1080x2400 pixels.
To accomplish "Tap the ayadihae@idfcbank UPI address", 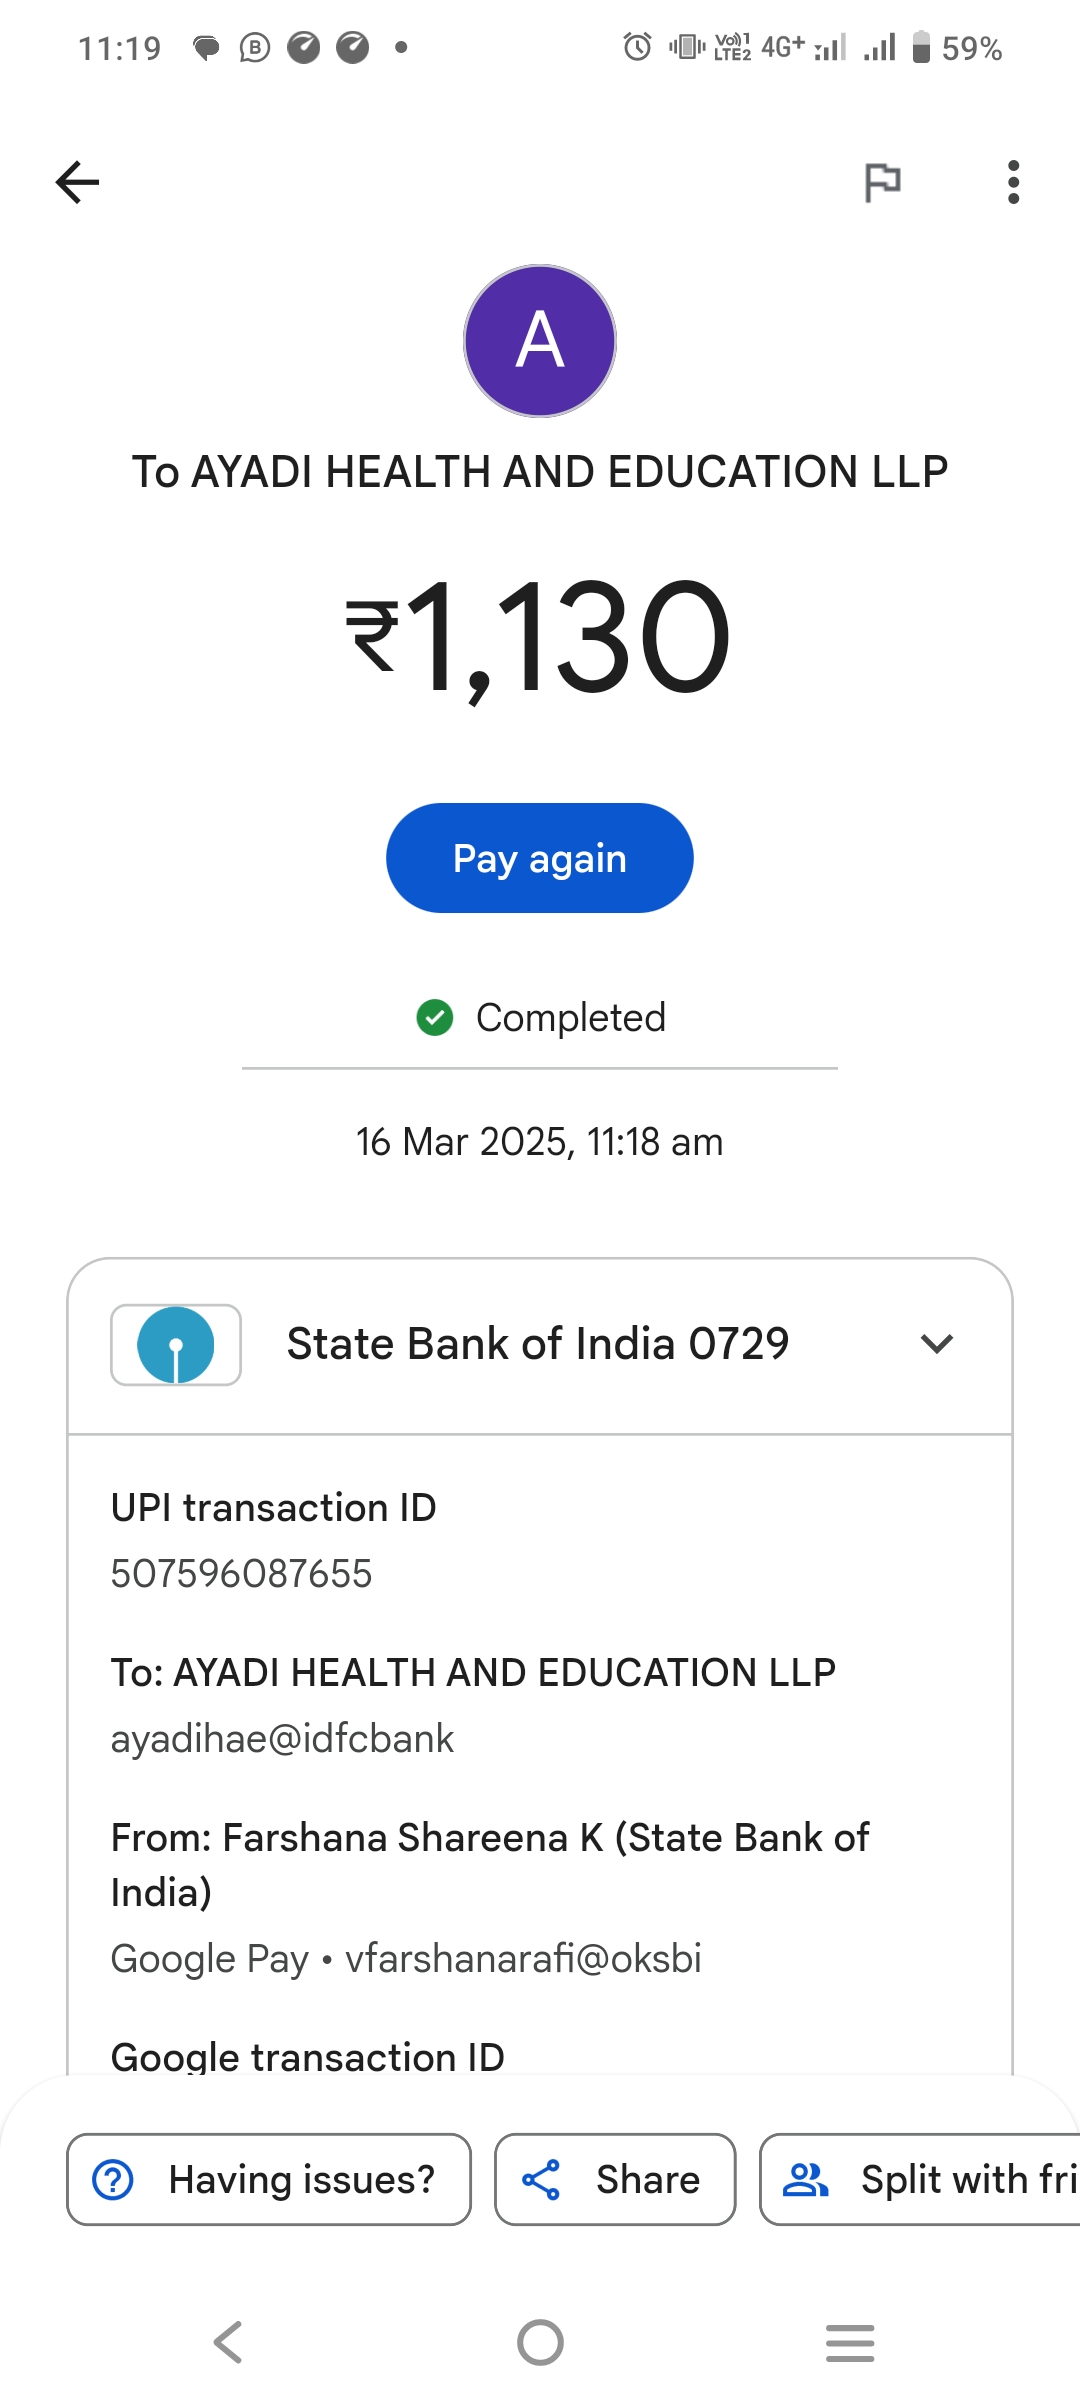I will pyautogui.click(x=282, y=1739).
